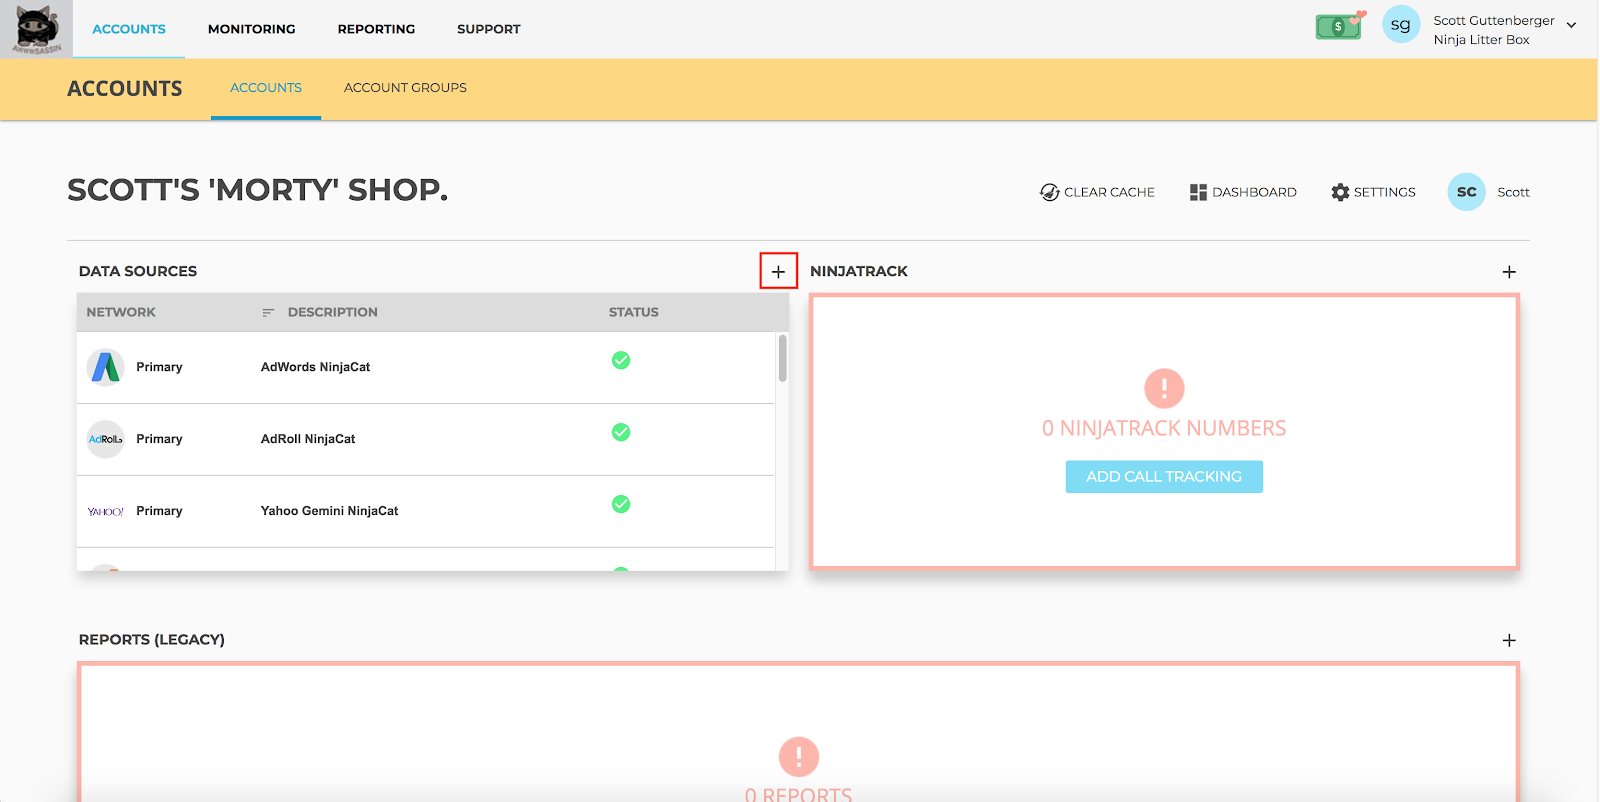
Task: Open the SUPPORT menu
Action: point(489,29)
